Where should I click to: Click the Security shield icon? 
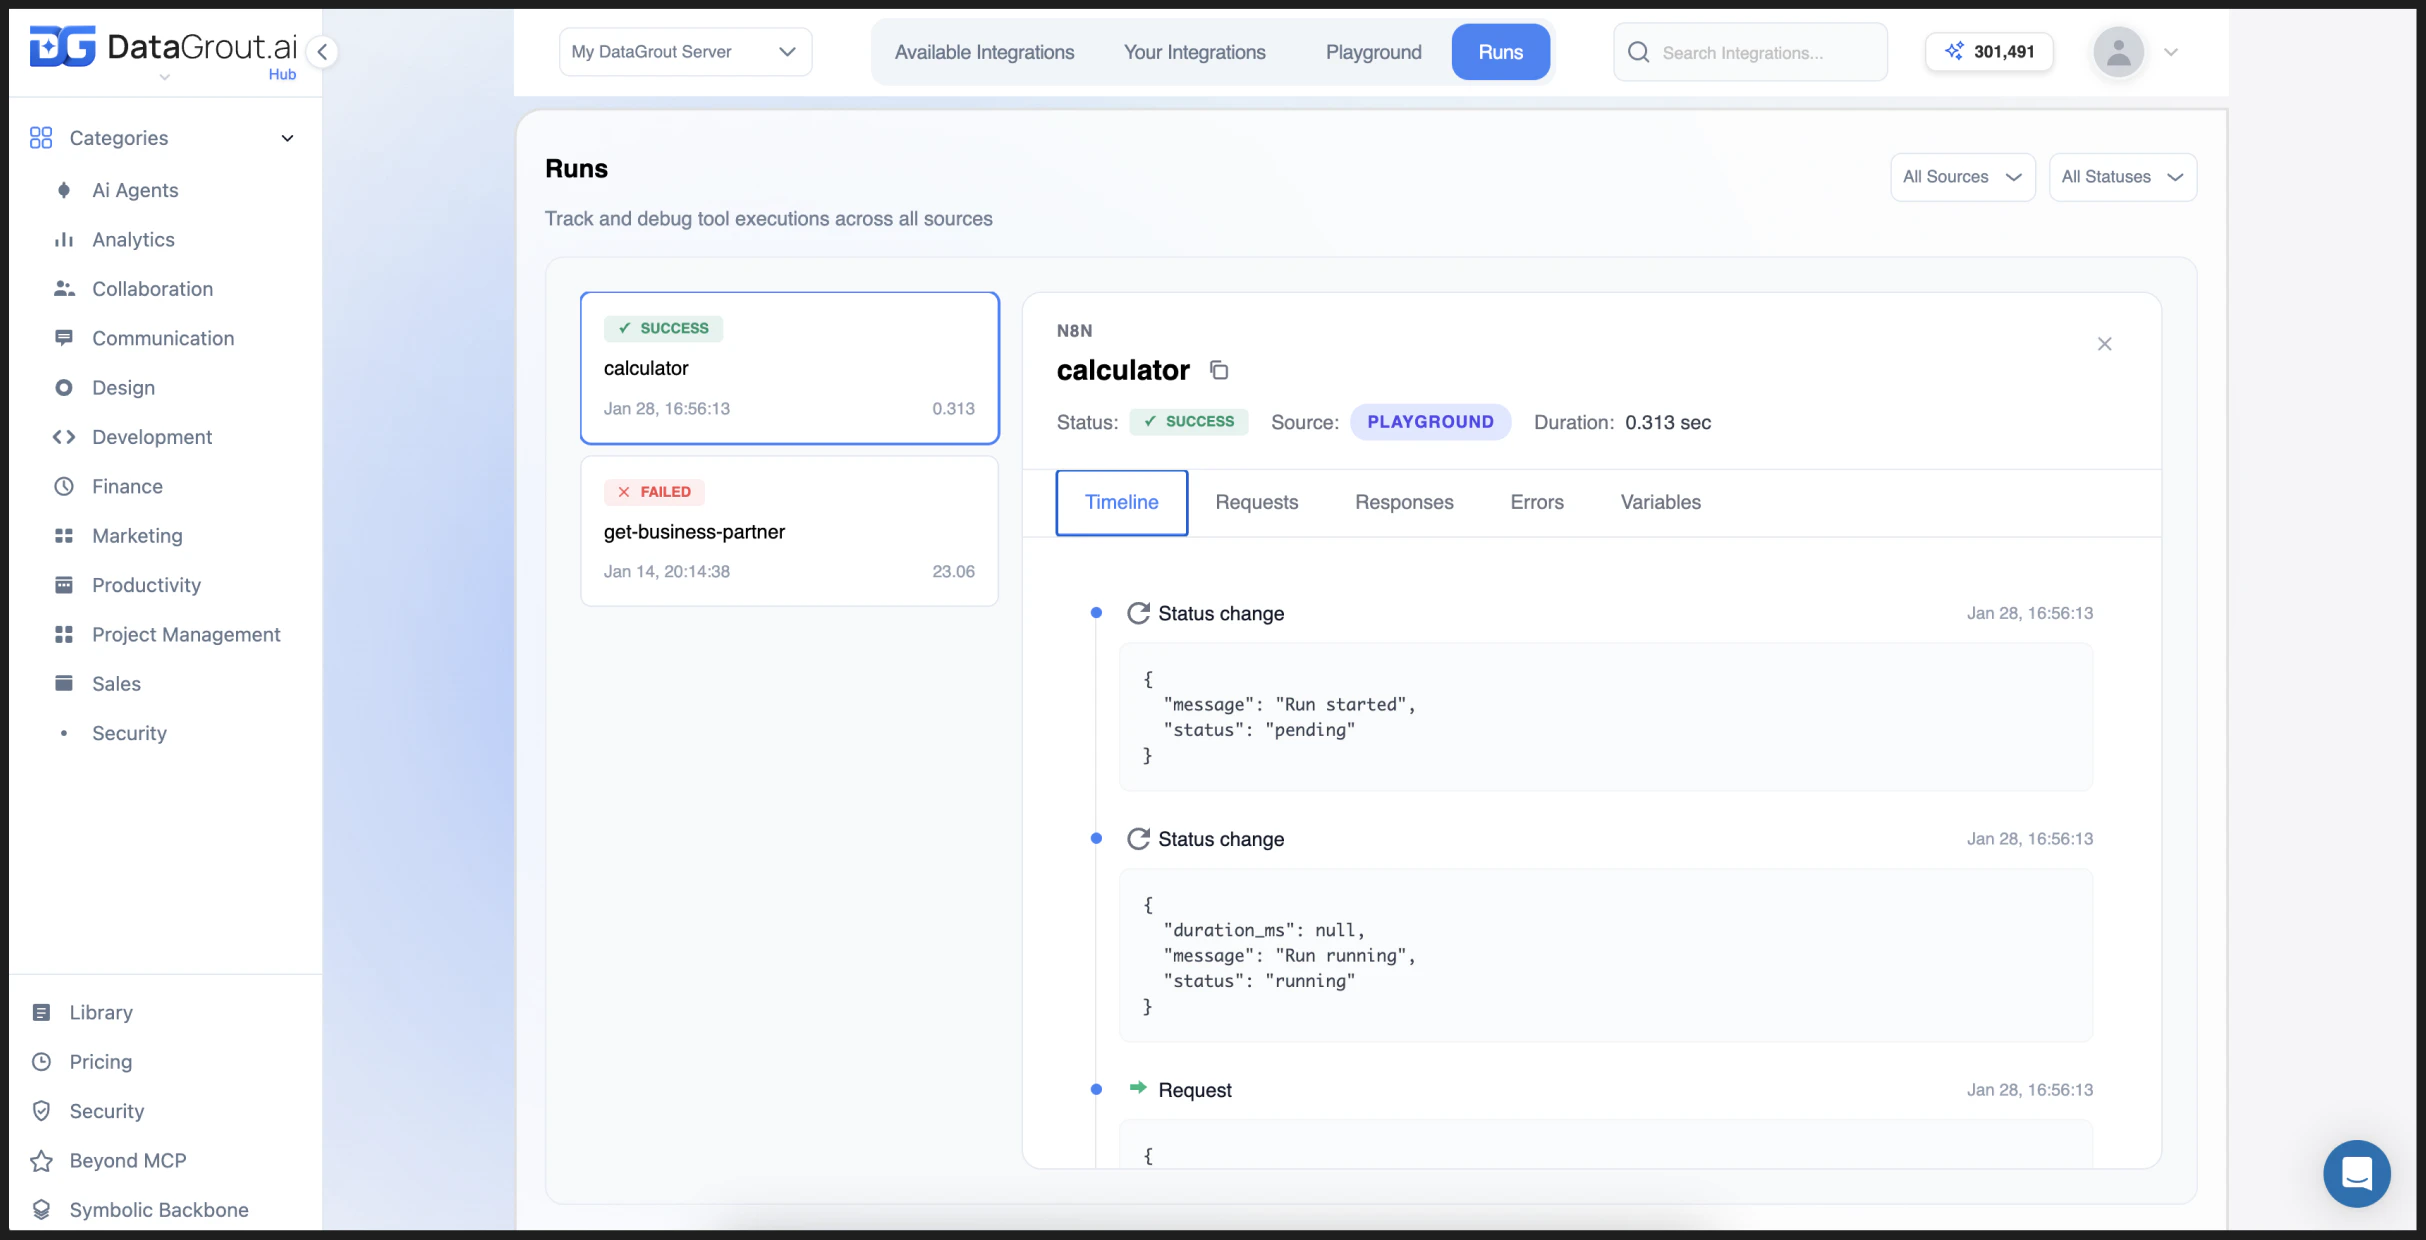tap(41, 1111)
